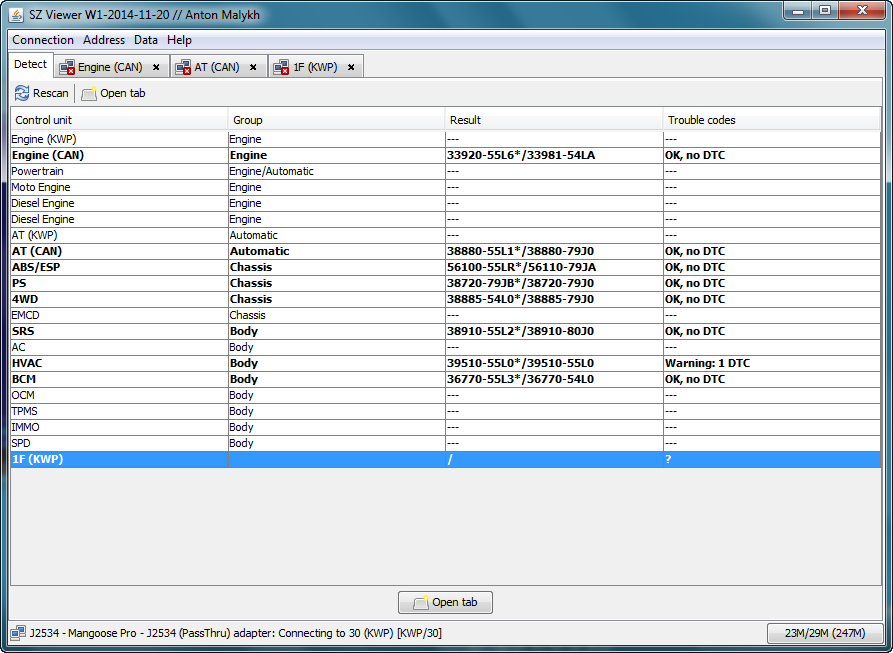
Task: Switch to the Detect tab
Action: [30, 65]
